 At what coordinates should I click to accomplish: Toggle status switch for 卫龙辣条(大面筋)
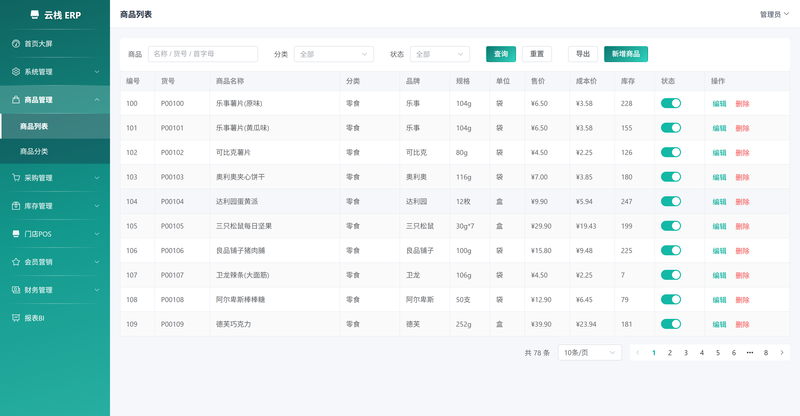(671, 275)
